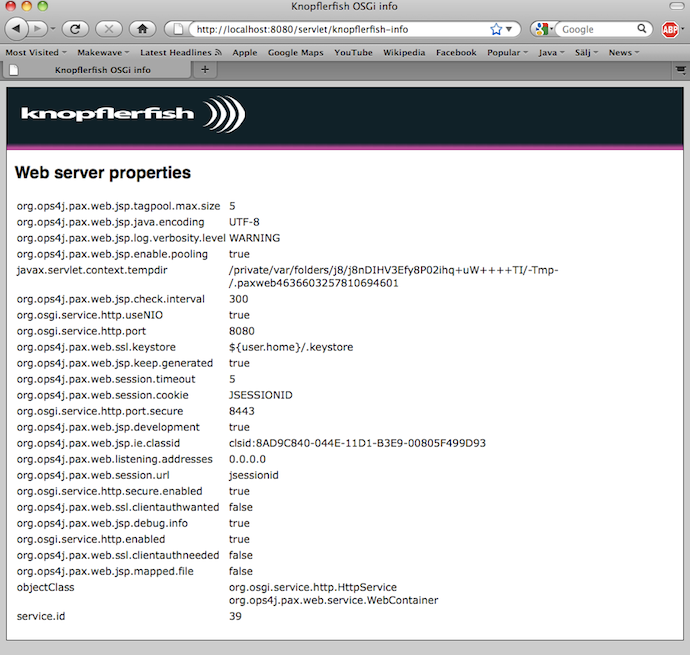Select the UTF-8 encoding value

tap(244, 222)
